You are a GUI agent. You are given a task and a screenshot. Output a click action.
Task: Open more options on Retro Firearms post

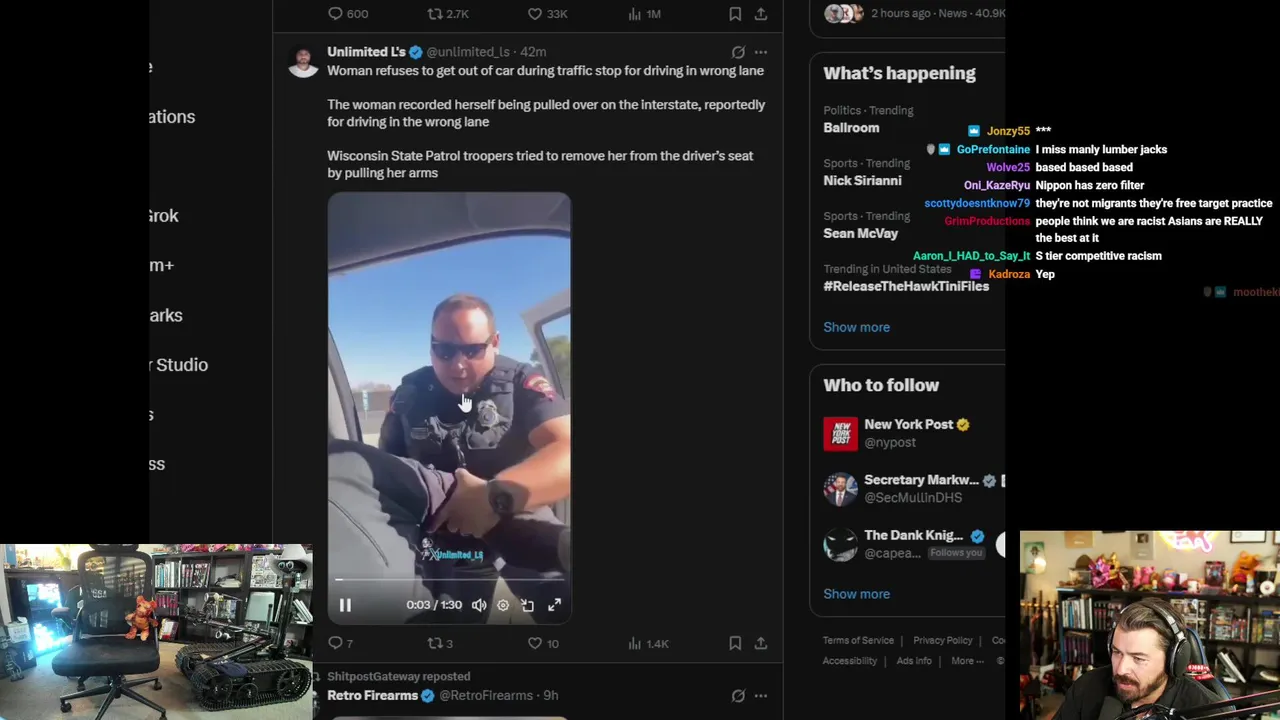click(761, 696)
